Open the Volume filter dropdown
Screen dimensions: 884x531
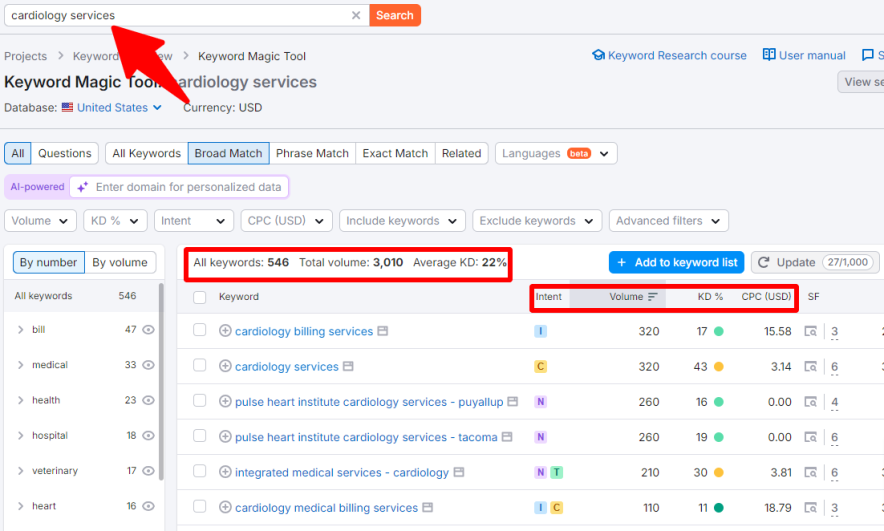40,221
